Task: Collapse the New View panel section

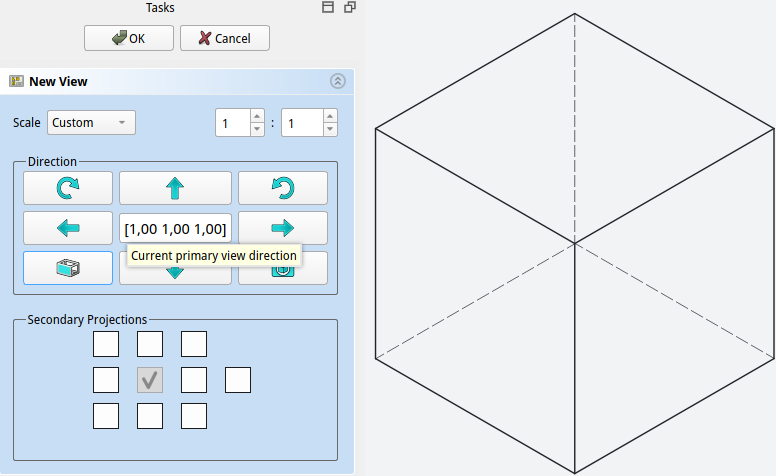Action: (x=337, y=81)
